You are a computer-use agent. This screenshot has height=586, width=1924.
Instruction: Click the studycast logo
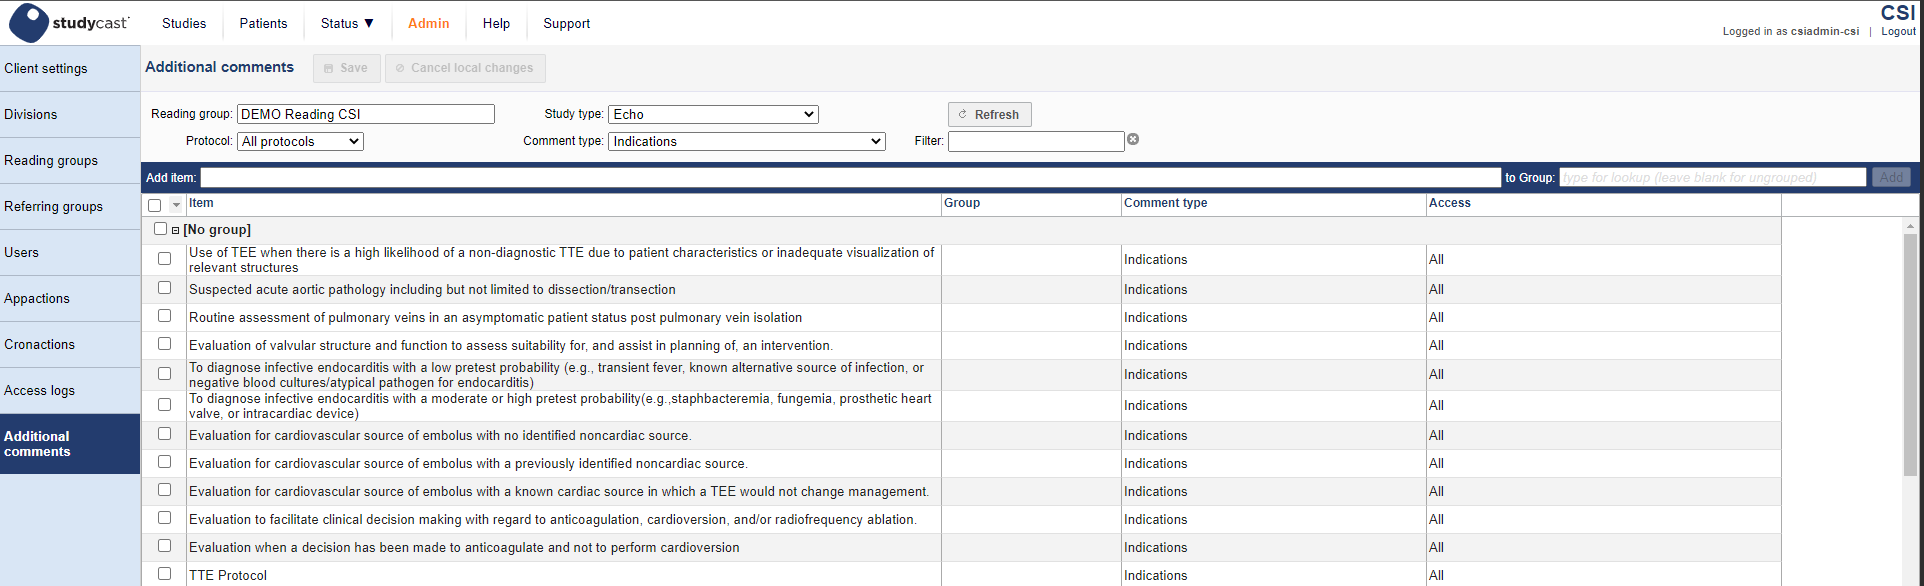tap(69, 23)
